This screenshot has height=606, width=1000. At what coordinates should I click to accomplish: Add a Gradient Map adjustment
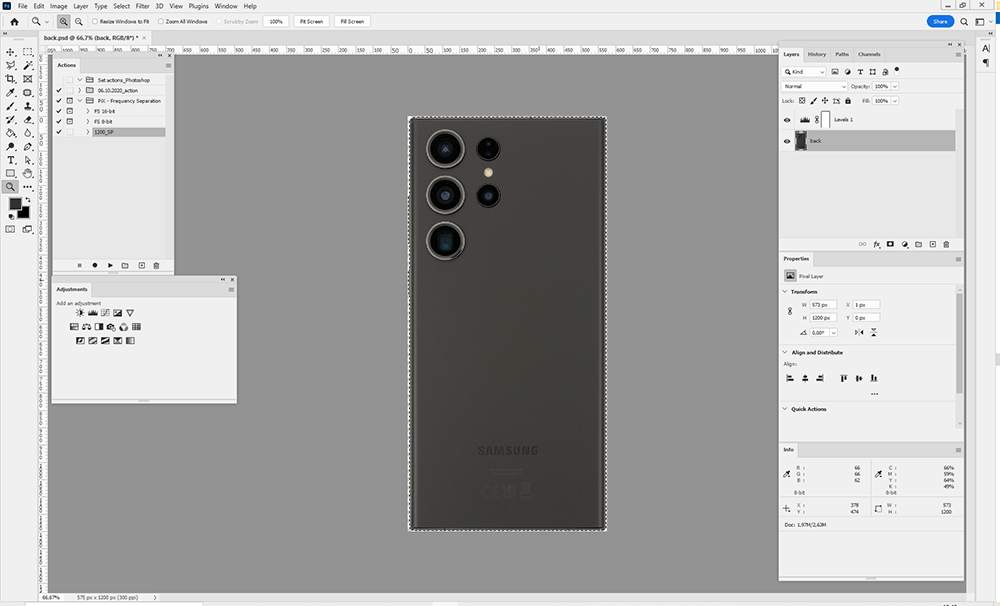[130, 341]
